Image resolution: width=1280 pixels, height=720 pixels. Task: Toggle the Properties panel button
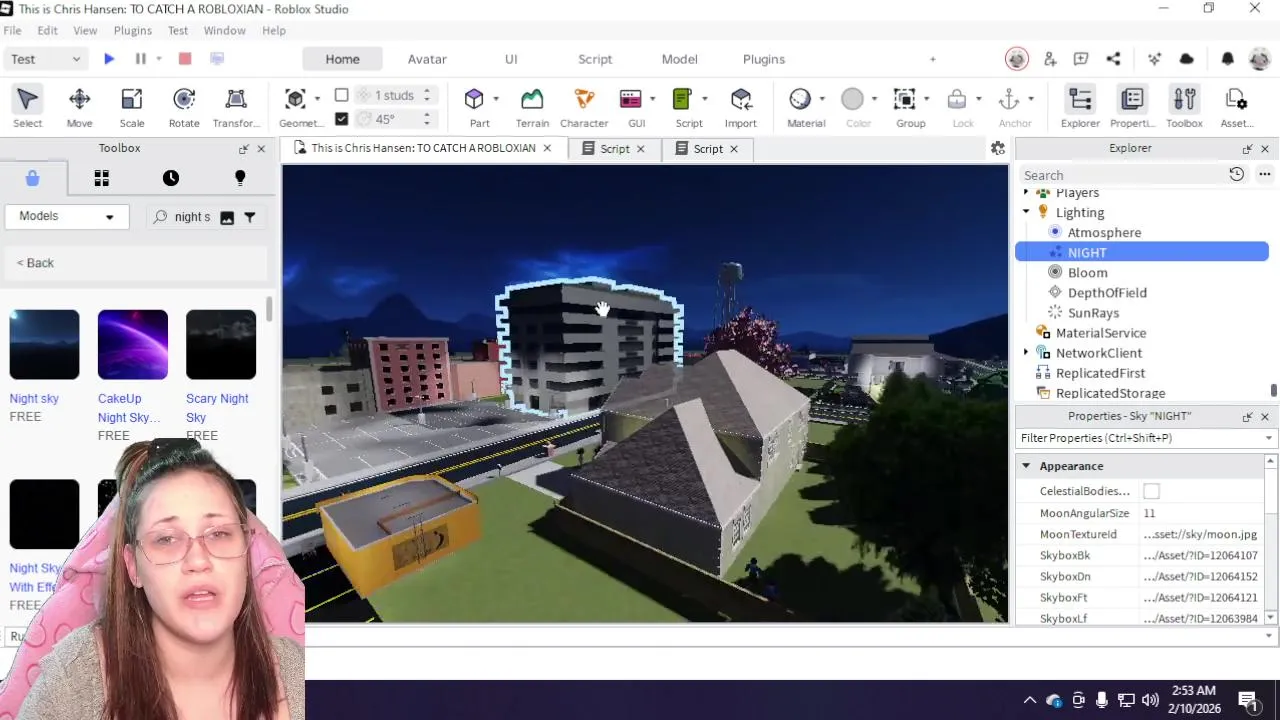point(1132,108)
